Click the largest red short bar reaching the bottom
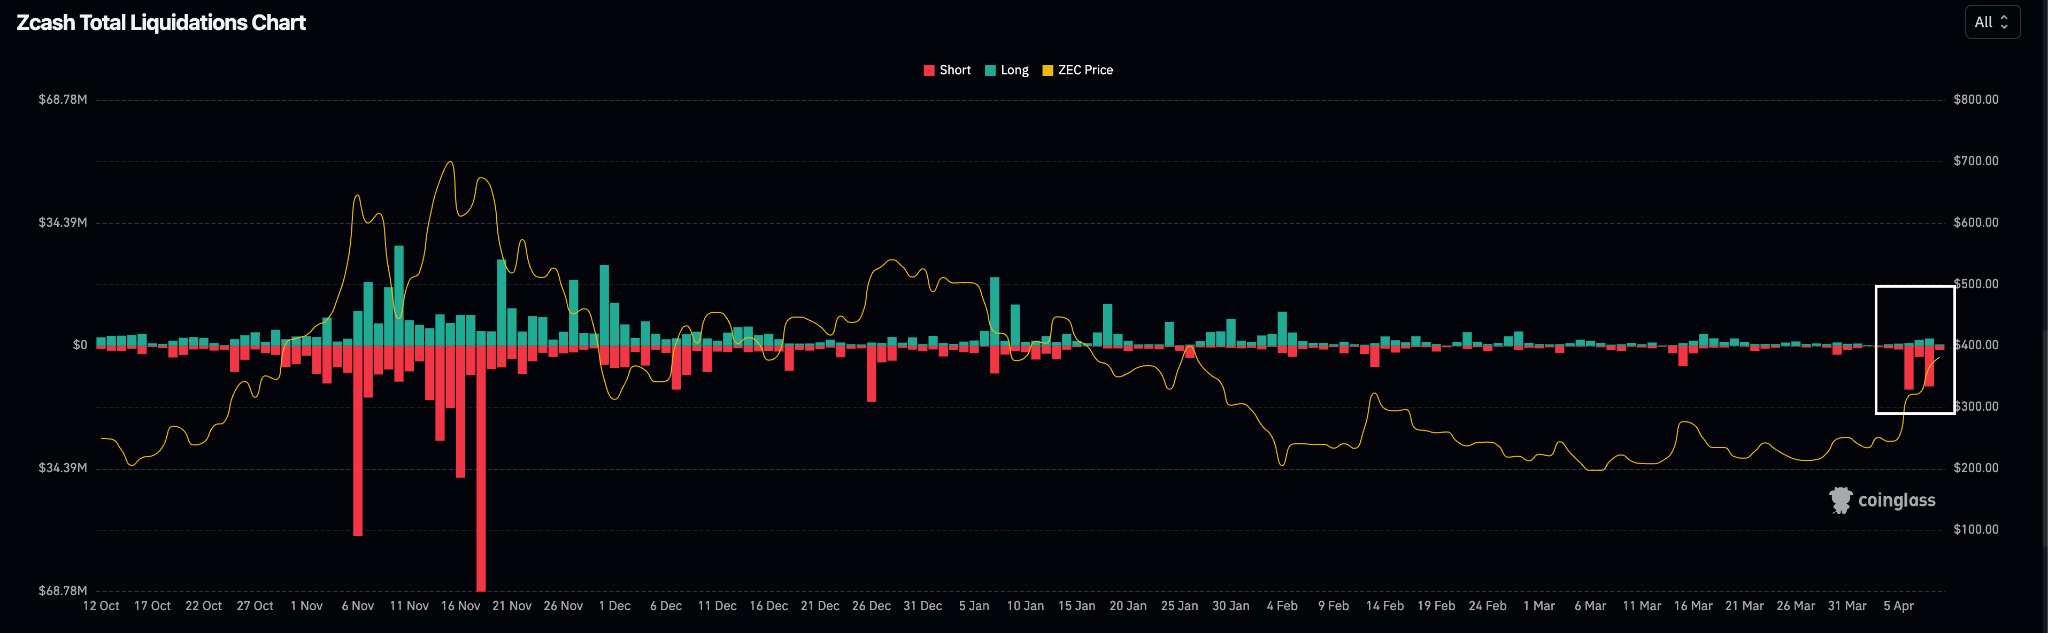The height and width of the screenshot is (633, 2048). tap(481, 468)
